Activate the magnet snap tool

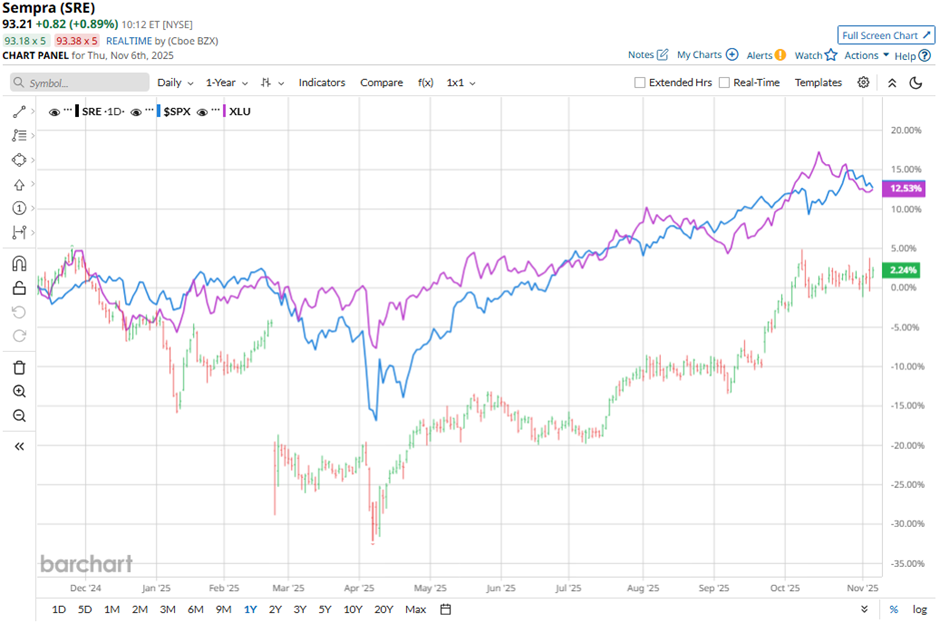click(x=19, y=264)
